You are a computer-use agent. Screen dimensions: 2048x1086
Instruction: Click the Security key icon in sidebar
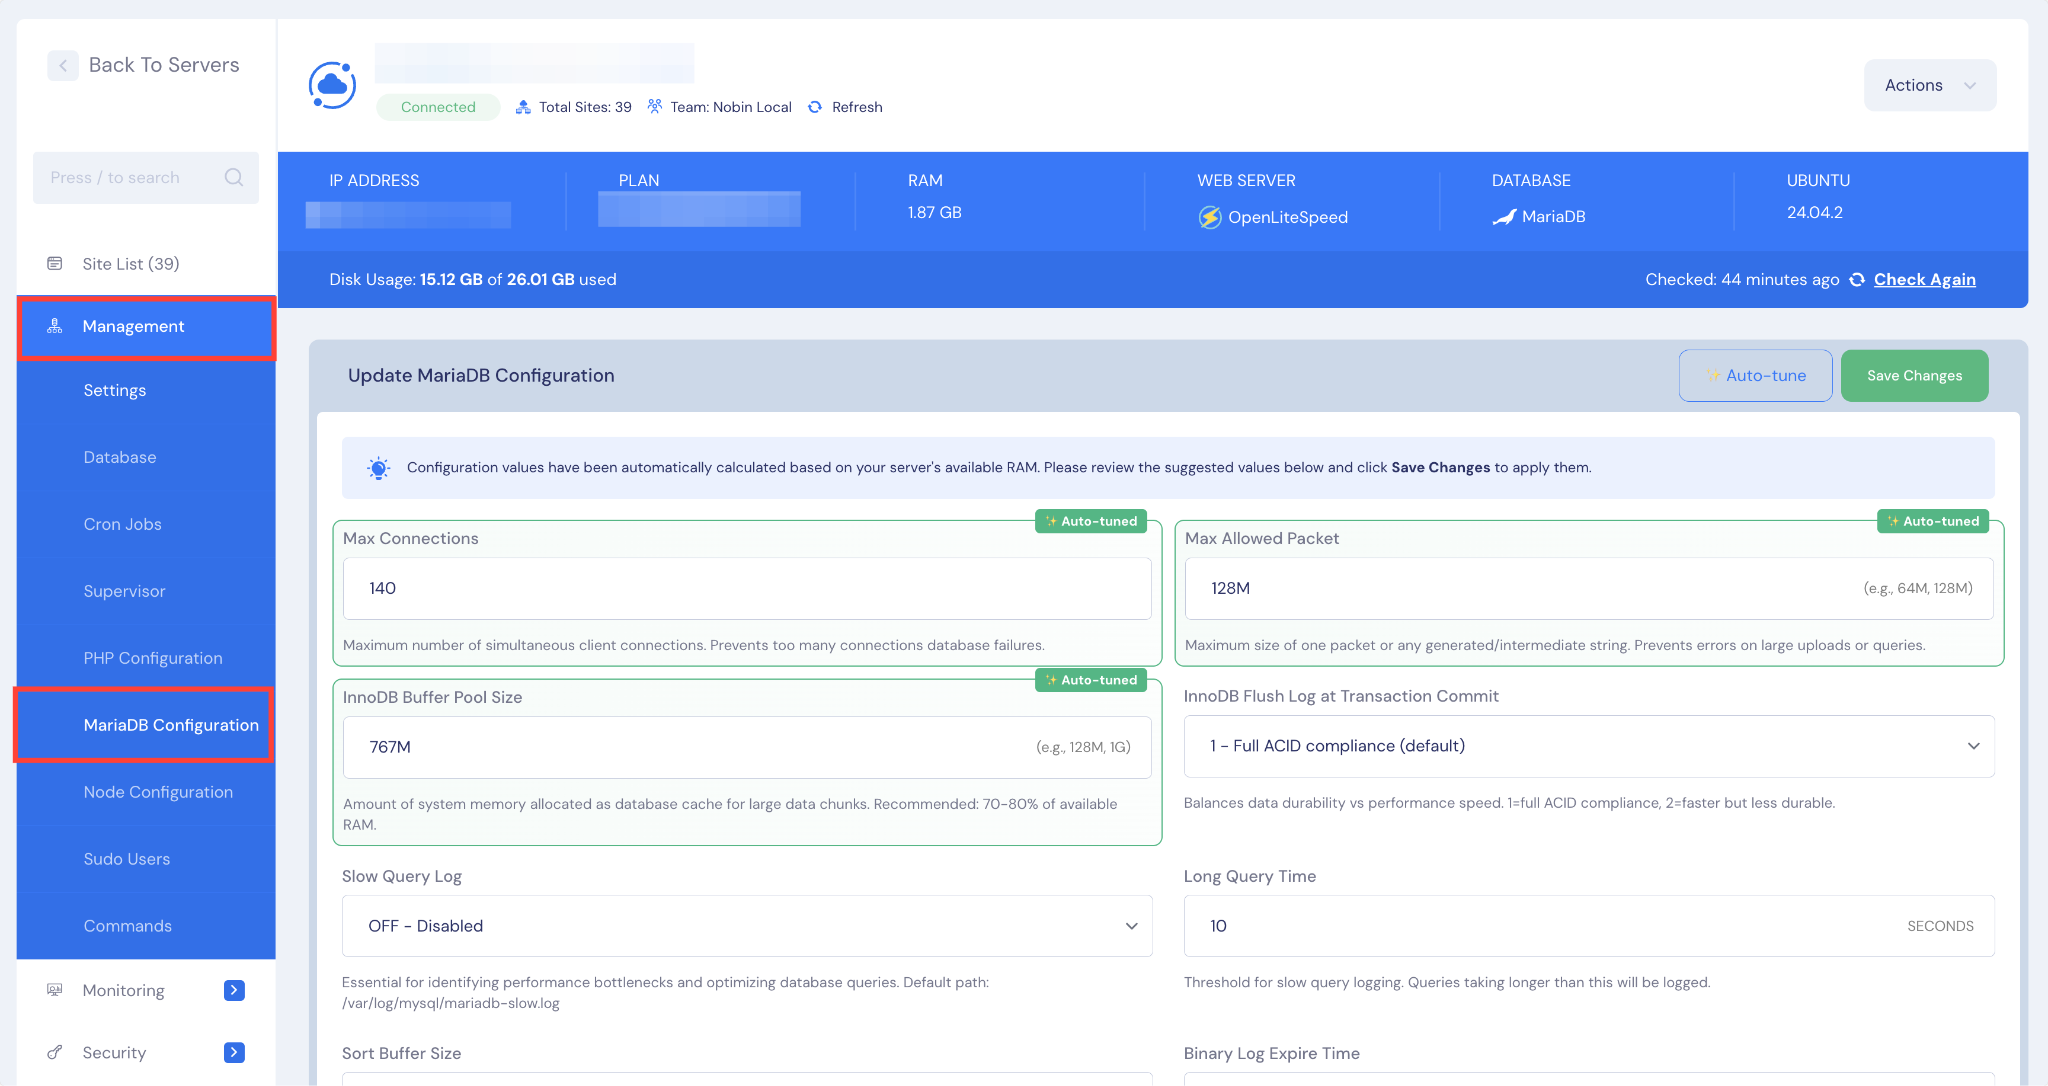[55, 1052]
